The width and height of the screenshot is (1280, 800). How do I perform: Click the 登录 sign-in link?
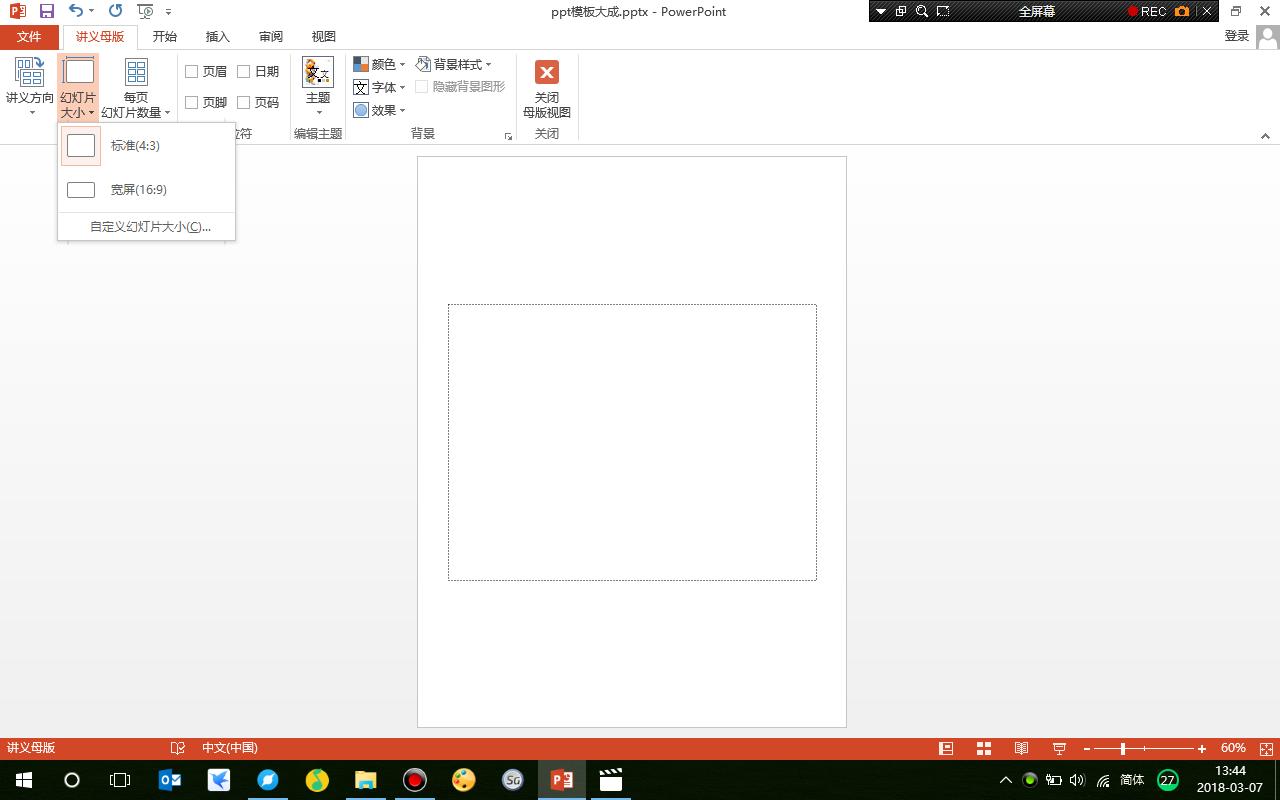click(1236, 34)
